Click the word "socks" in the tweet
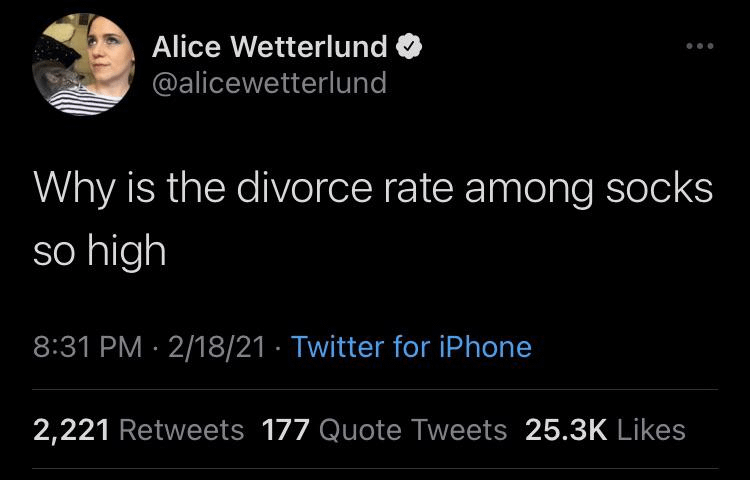The image size is (750, 480). pyautogui.click(x=660, y=187)
